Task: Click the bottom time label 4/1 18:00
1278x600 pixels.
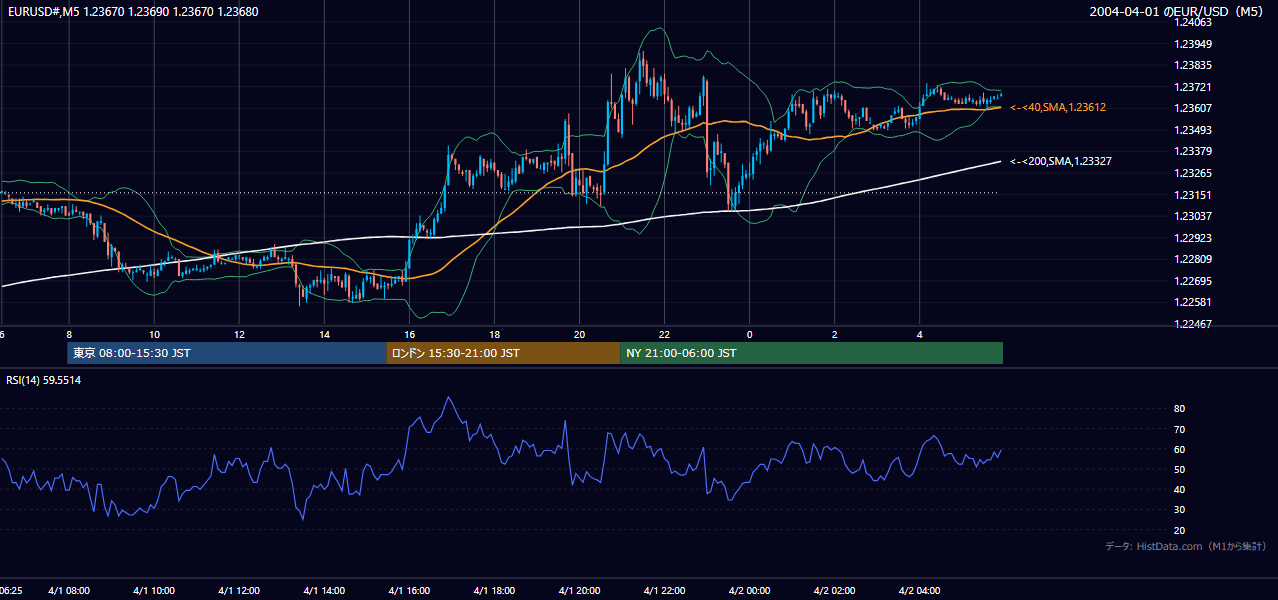Action: point(494,590)
